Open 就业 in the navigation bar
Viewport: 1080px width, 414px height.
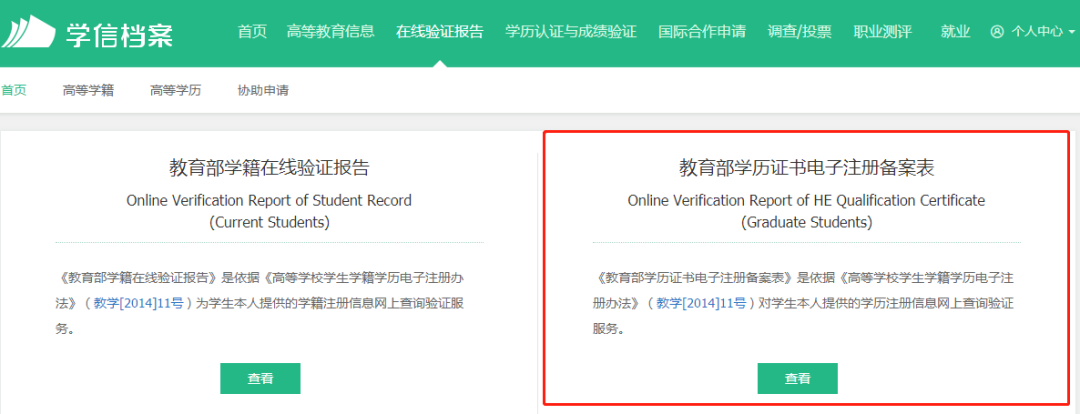pyautogui.click(x=955, y=32)
